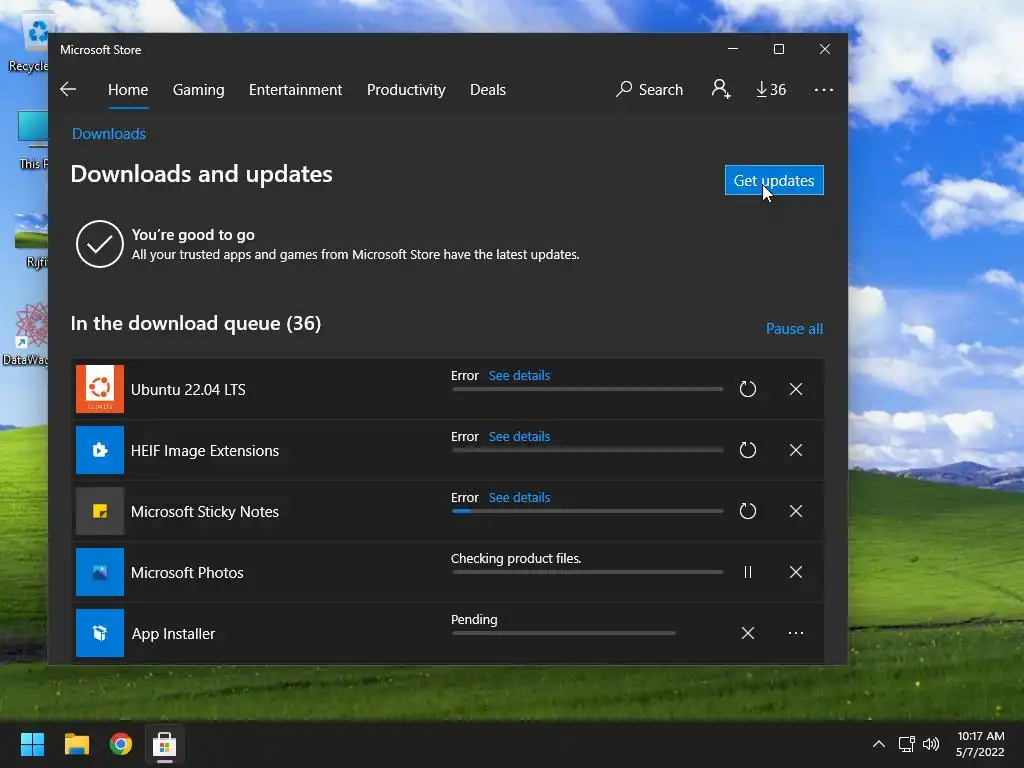Image resolution: width=1024 pixels, height=768 pixels.
Task: Open the See more three-dots menu
Action: [824, 89]
